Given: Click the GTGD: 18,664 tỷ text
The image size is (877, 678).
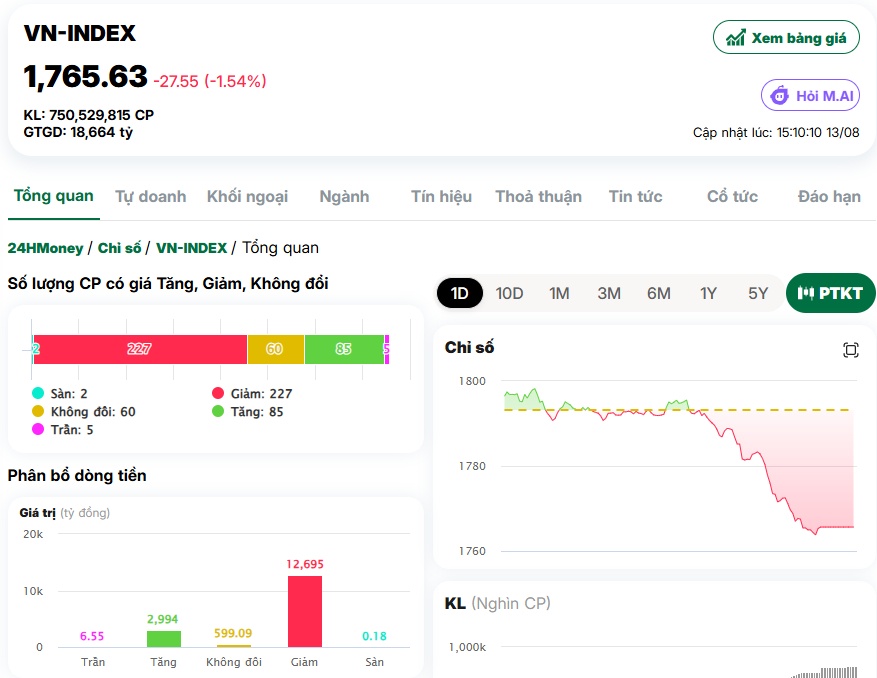Looking at the screenshot, I should (78, 132).
